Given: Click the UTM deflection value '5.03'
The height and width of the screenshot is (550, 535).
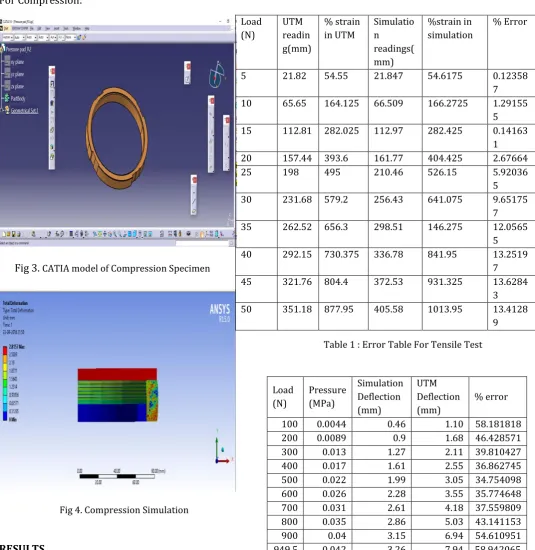Looking at the screenshot, I should (454, 522).
